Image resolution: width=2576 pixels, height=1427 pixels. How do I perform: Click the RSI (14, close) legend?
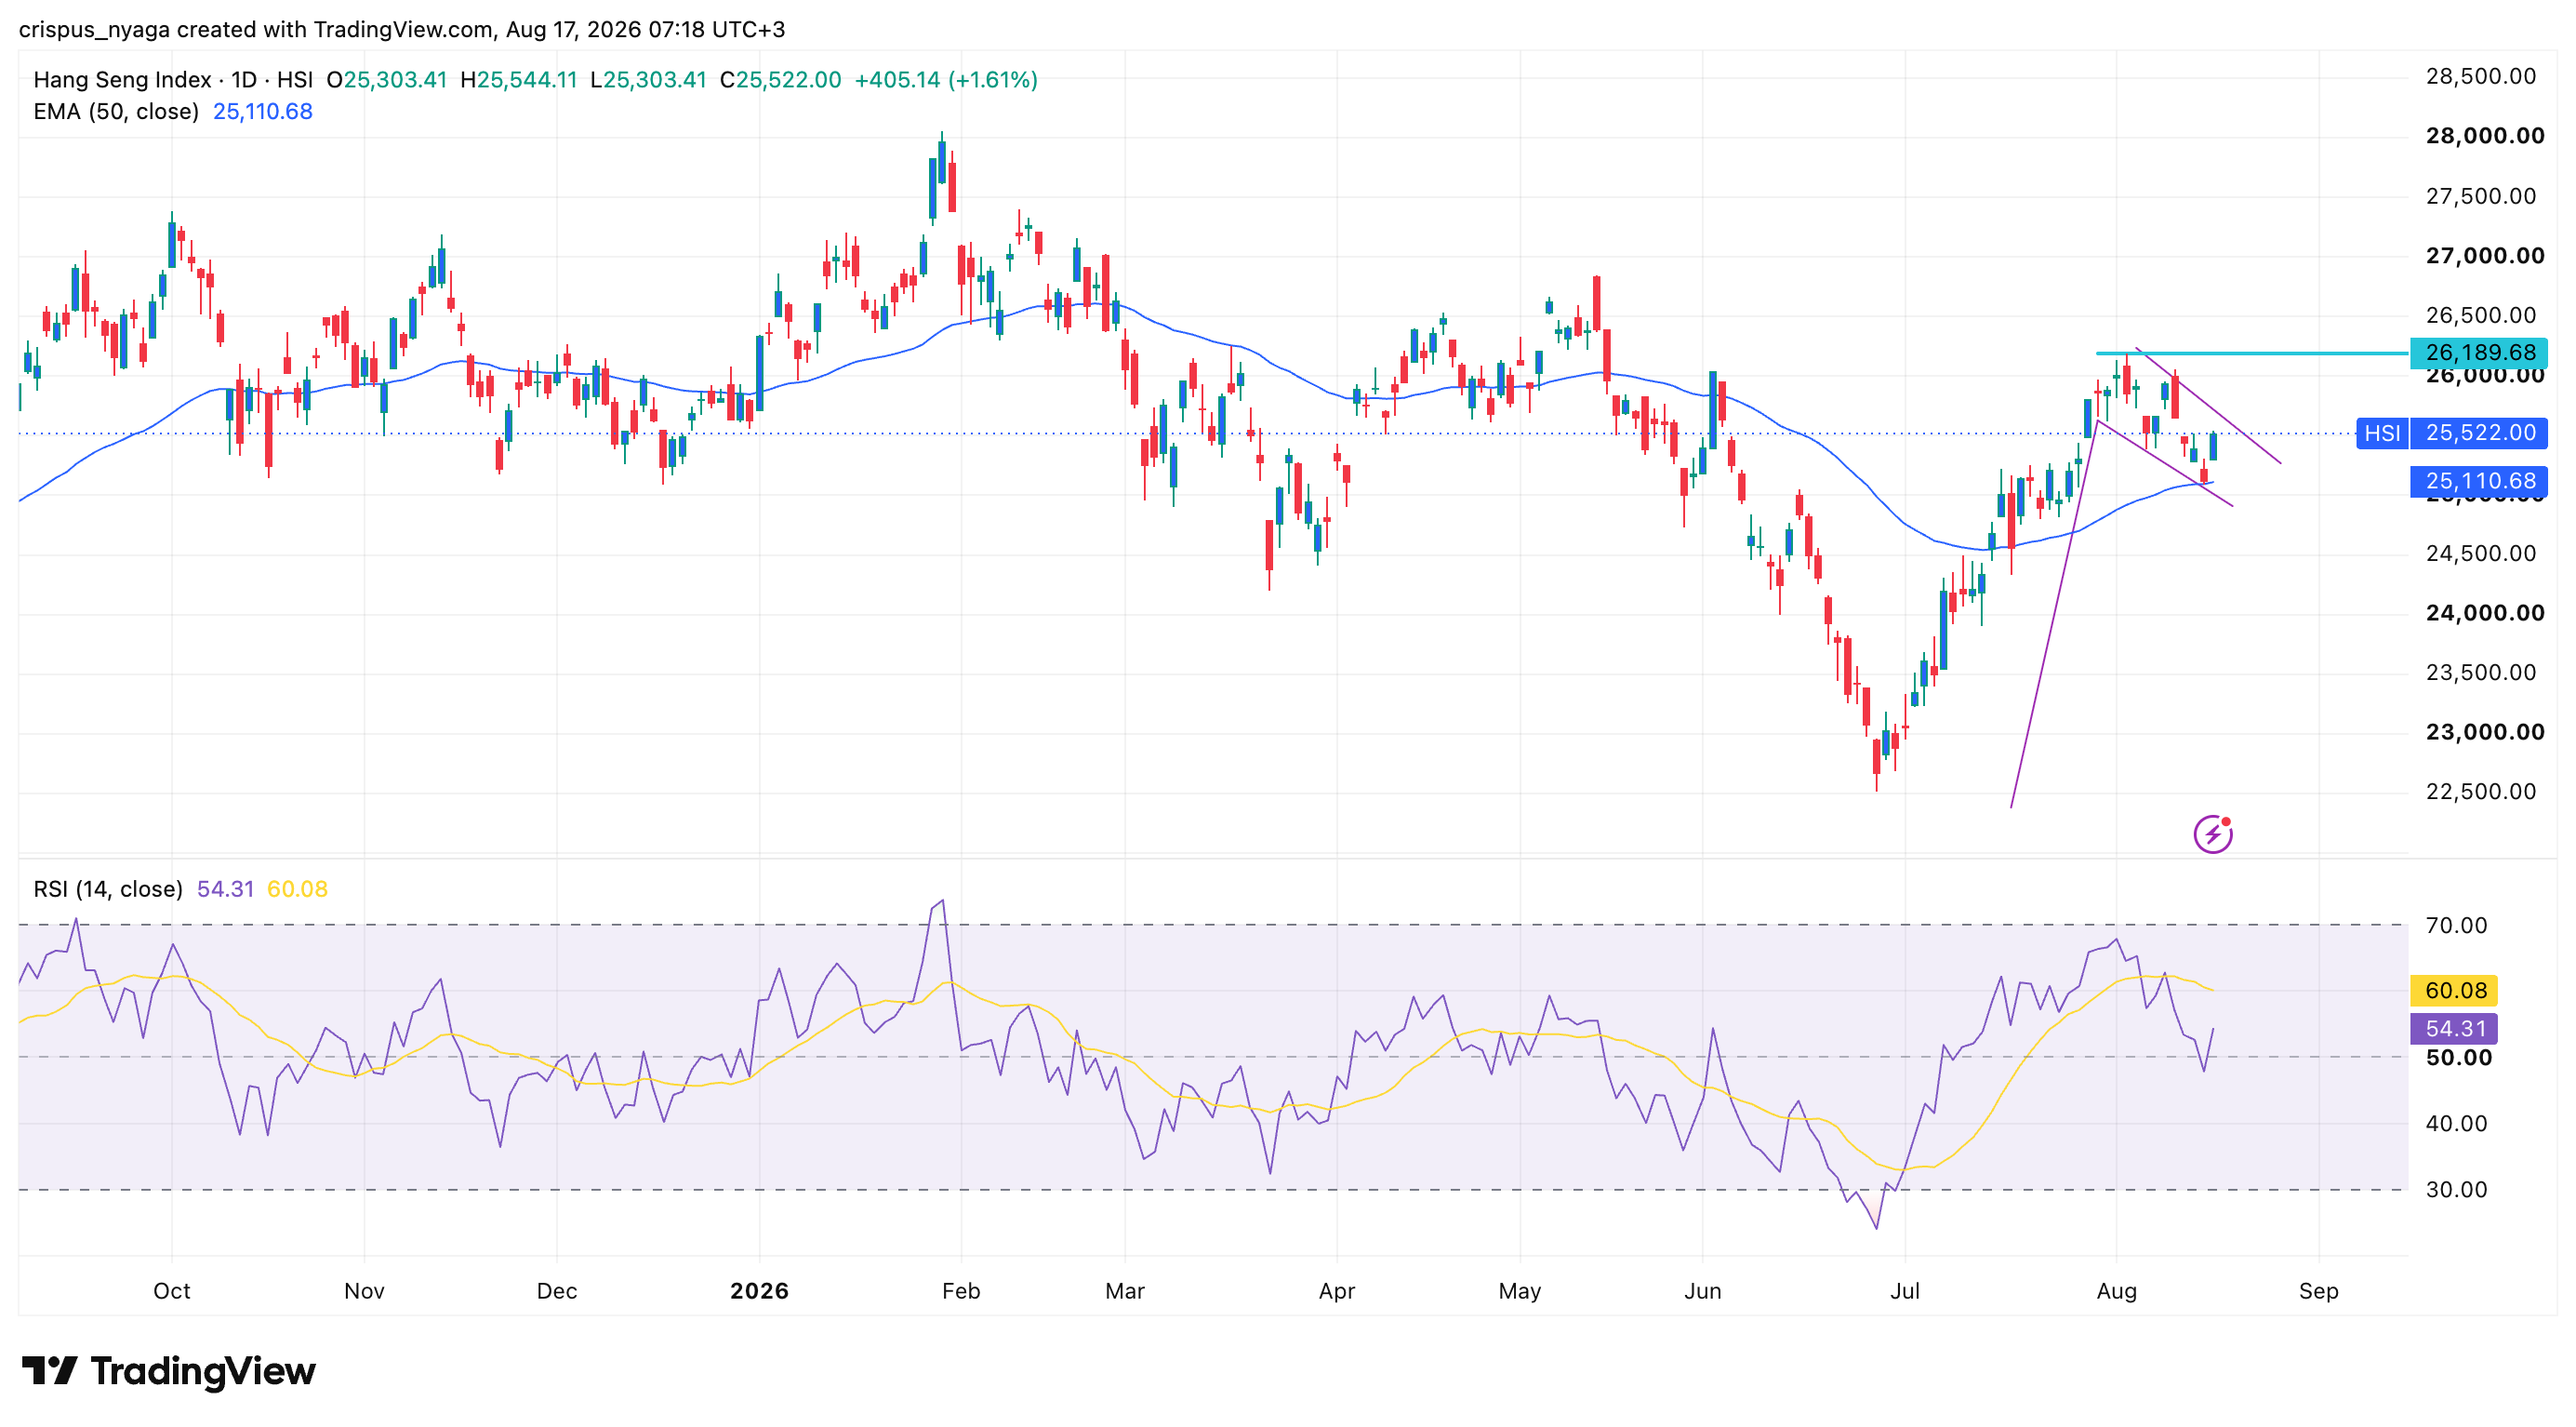click(108, 889)
